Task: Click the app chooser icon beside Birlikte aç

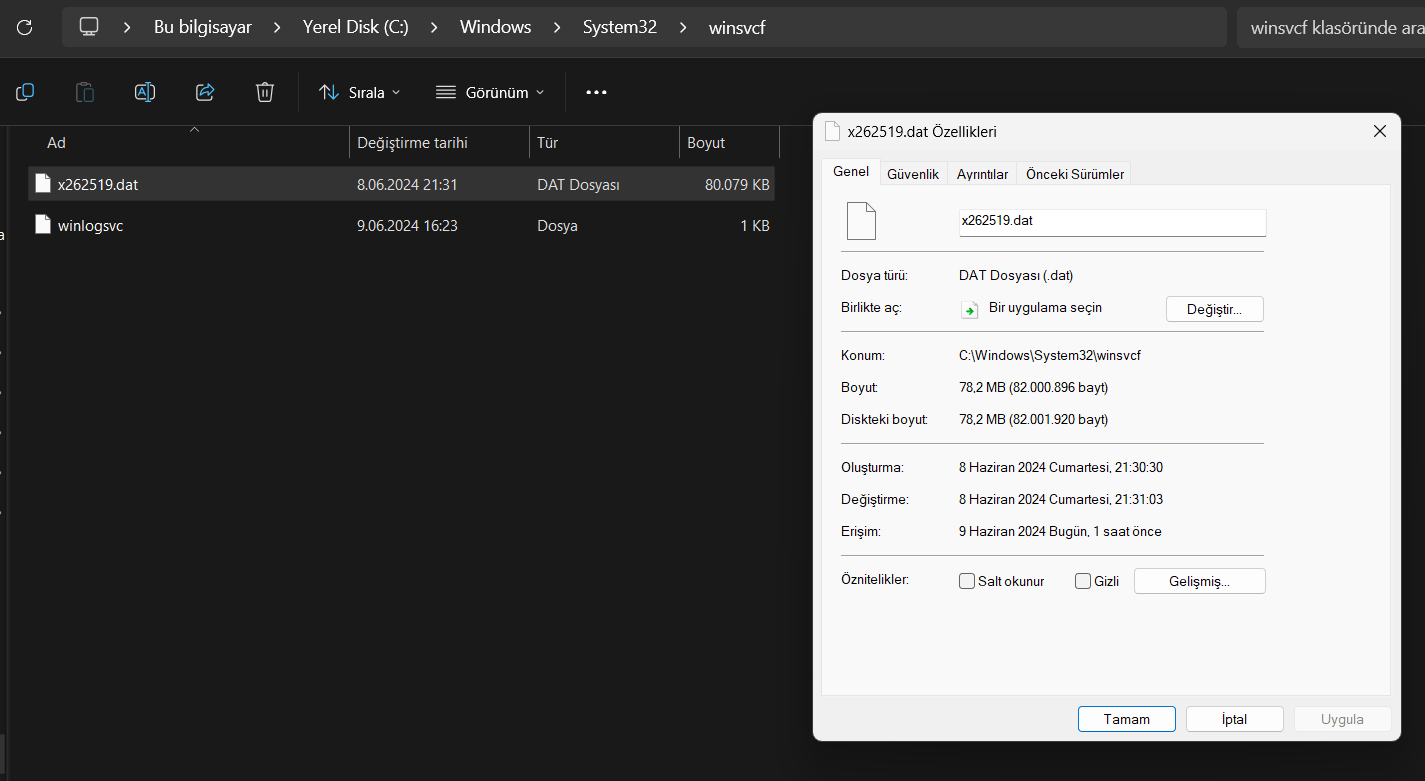Action: 969,309
